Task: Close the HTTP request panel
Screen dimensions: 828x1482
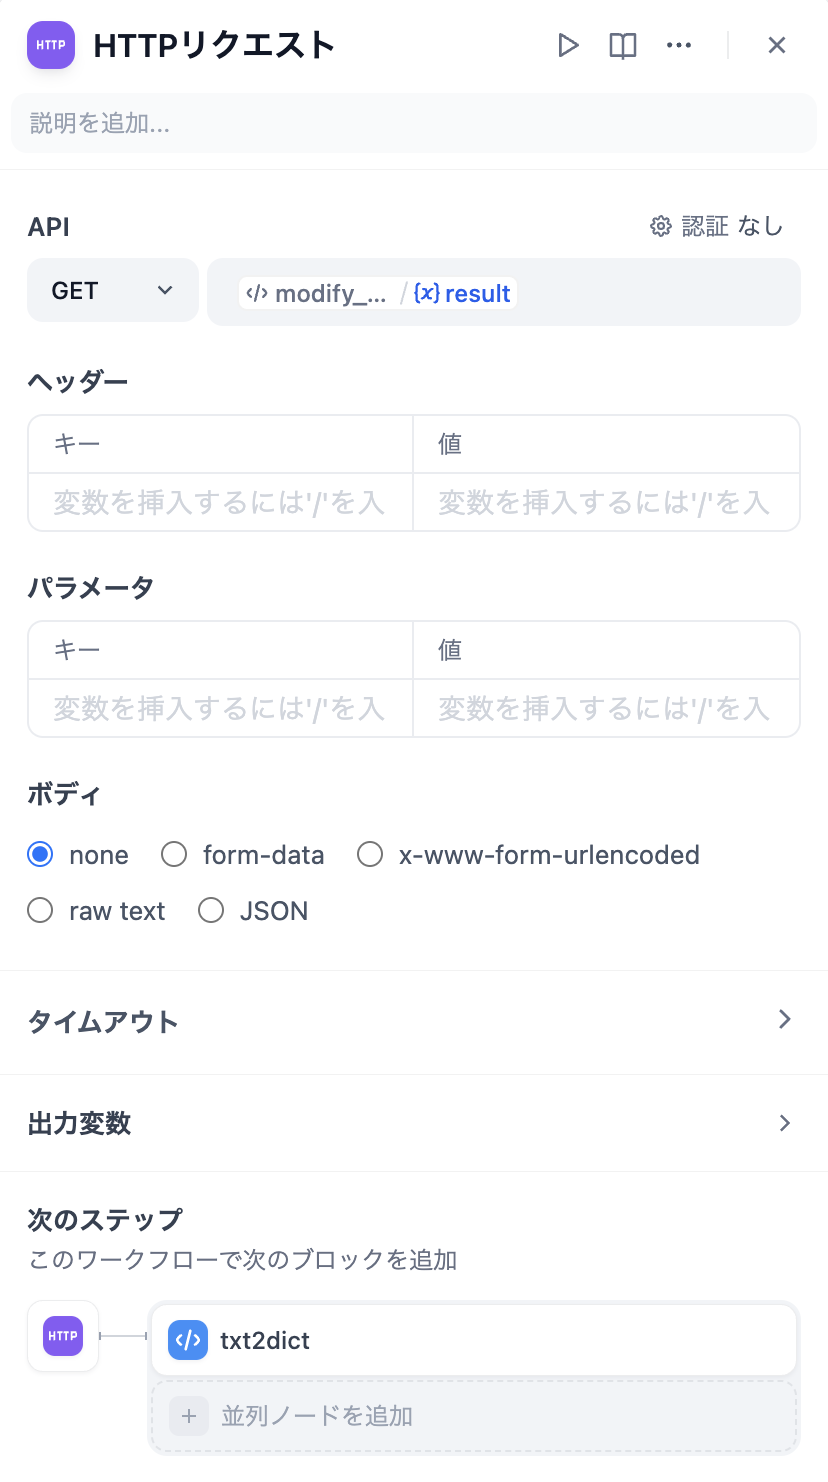Action: tap(777, 45)
